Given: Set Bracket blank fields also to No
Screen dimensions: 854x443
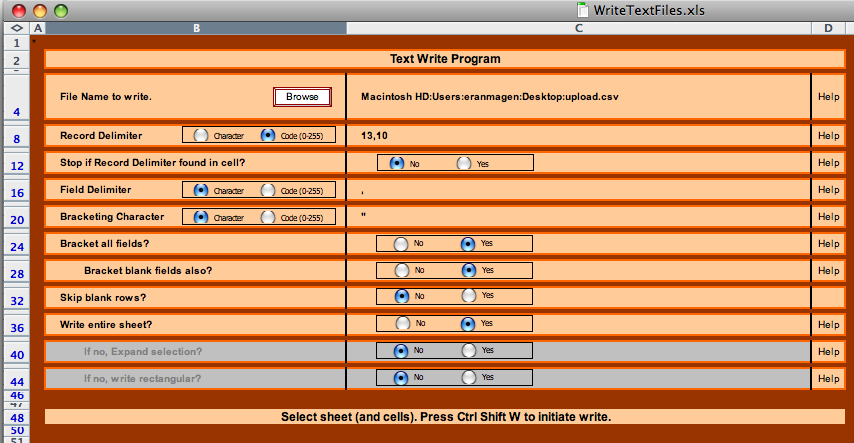Looking at the screenshot, I should [x=401, y=270].
